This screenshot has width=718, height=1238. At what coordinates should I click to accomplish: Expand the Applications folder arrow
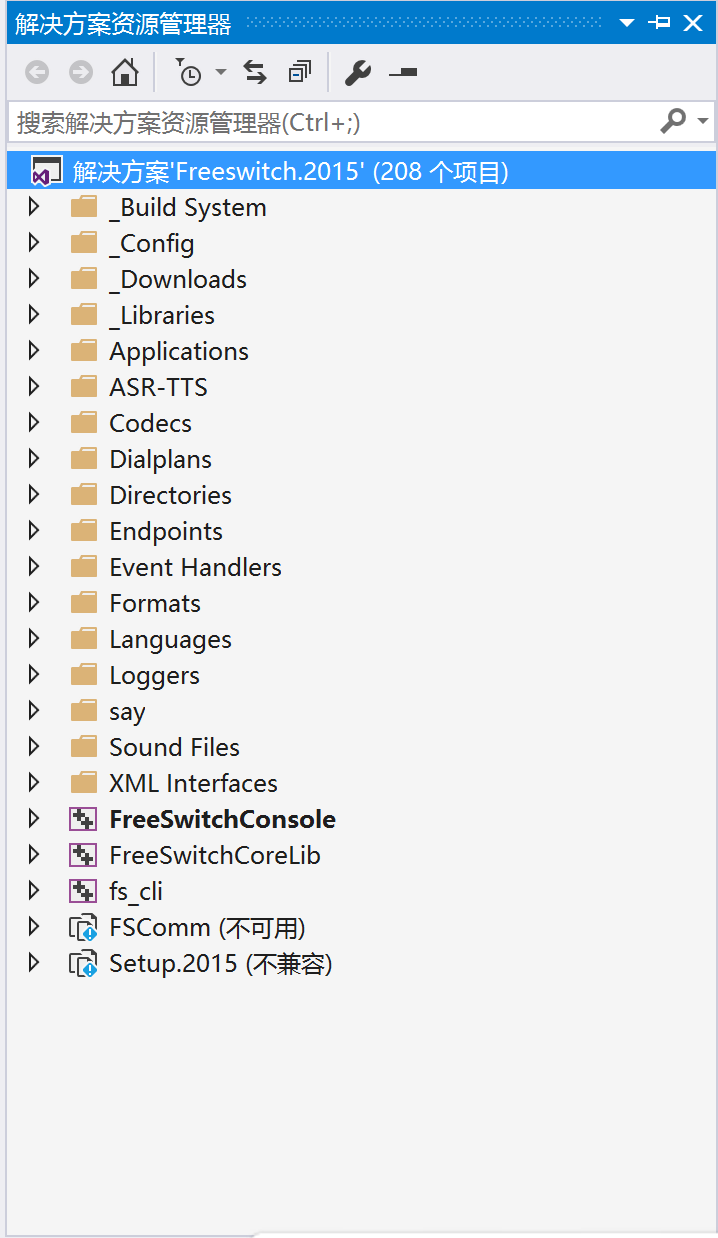pyautogui.click(x=34, y=351)
